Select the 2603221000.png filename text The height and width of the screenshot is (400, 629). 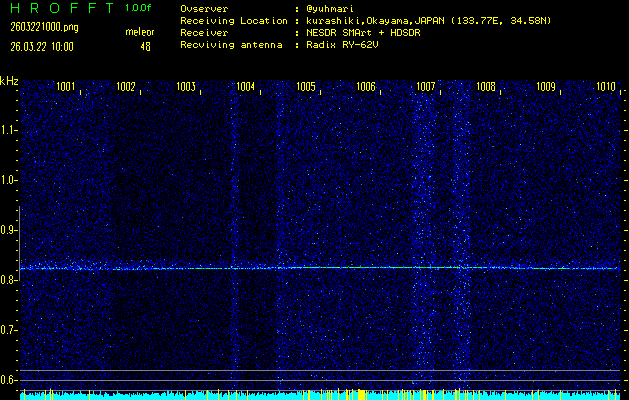coord(42,27)
